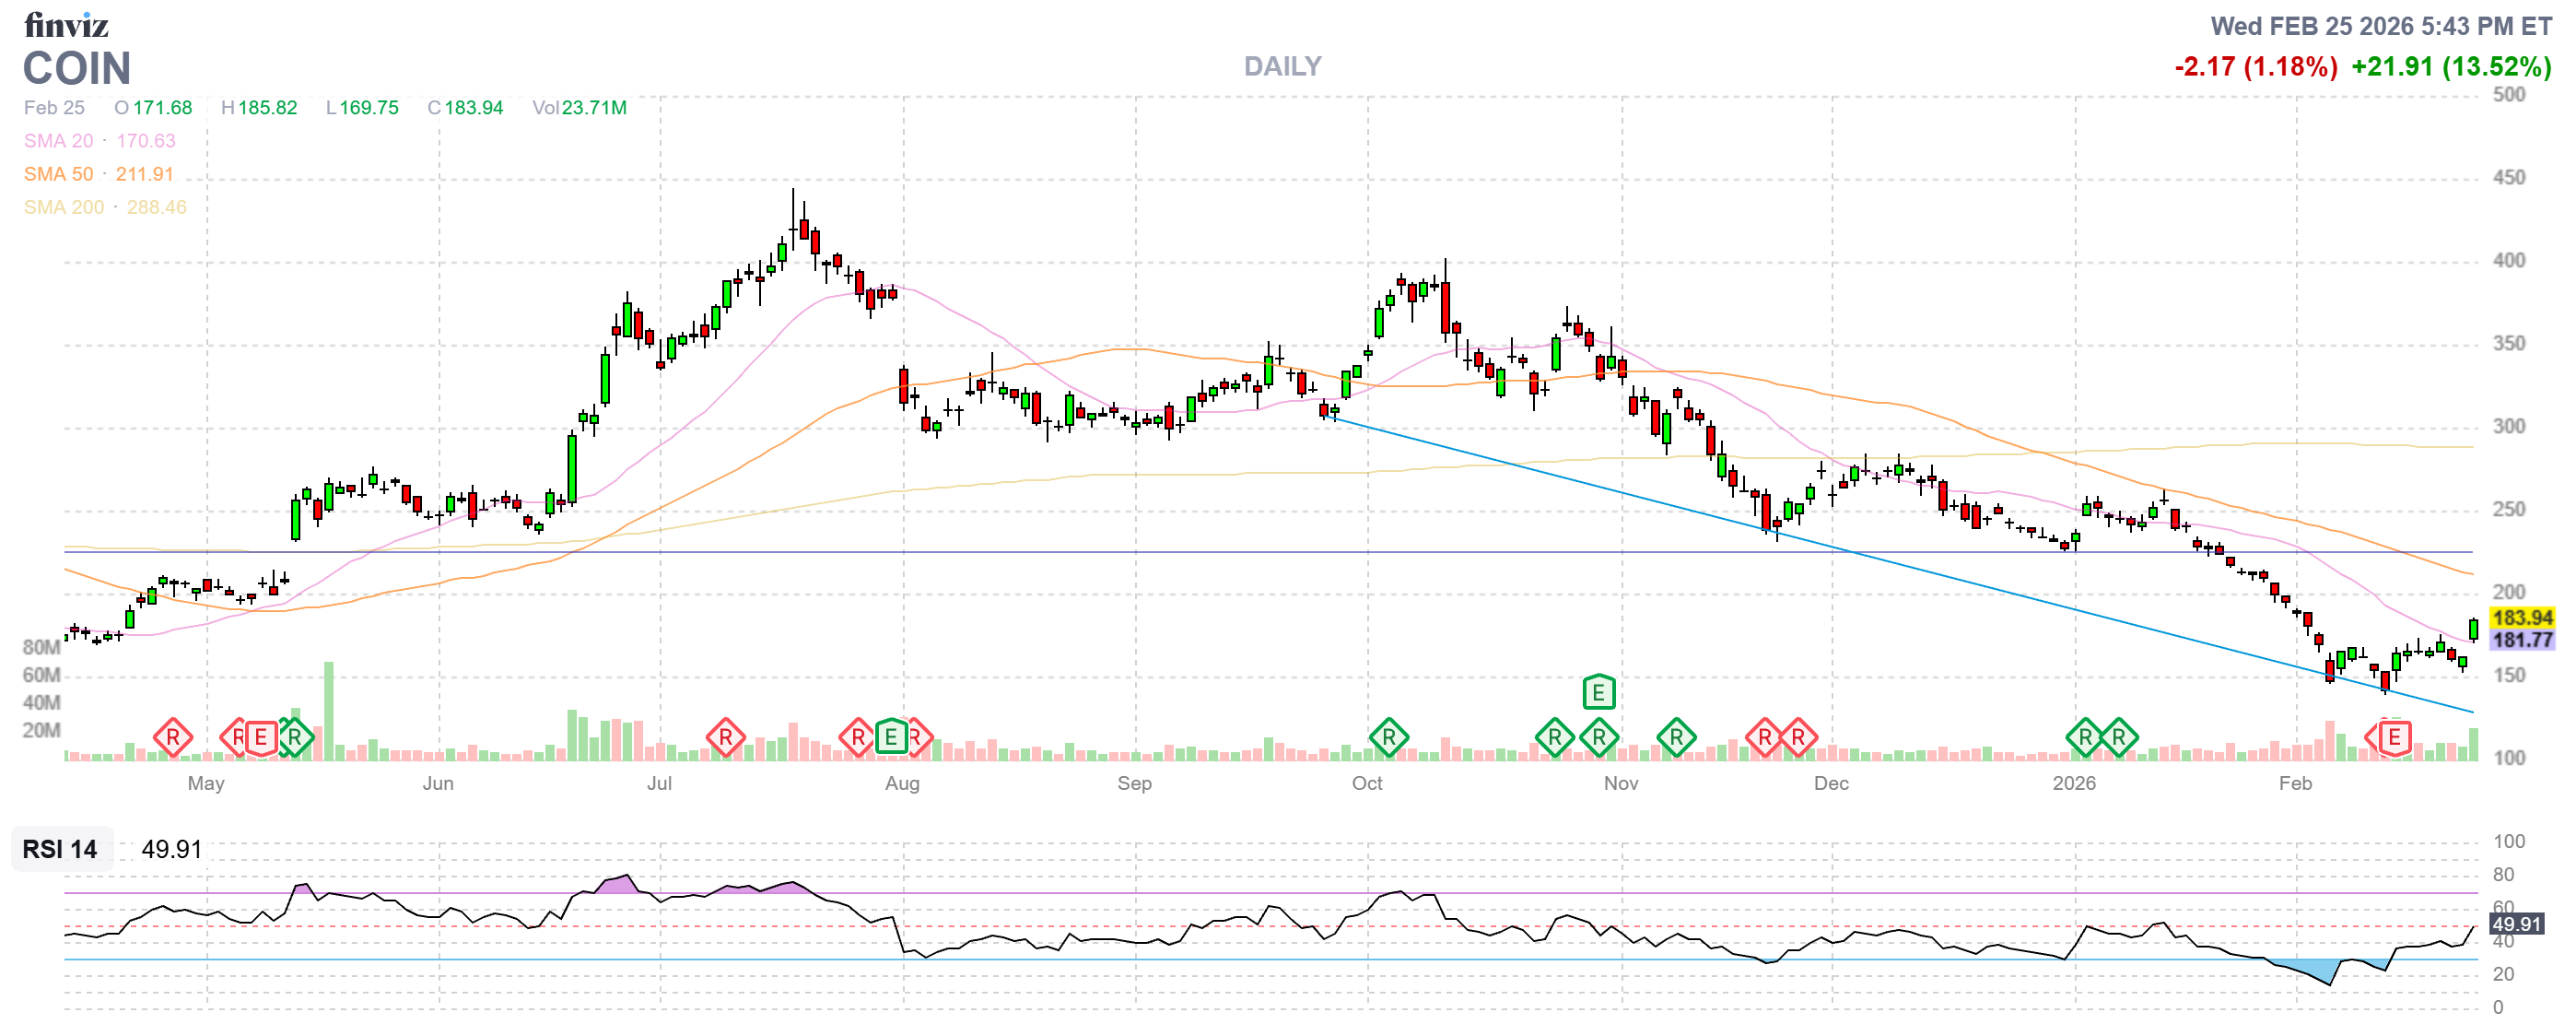Click the green R marker at start of October
The image size is (2576, 1036).
pos(1388,739)
